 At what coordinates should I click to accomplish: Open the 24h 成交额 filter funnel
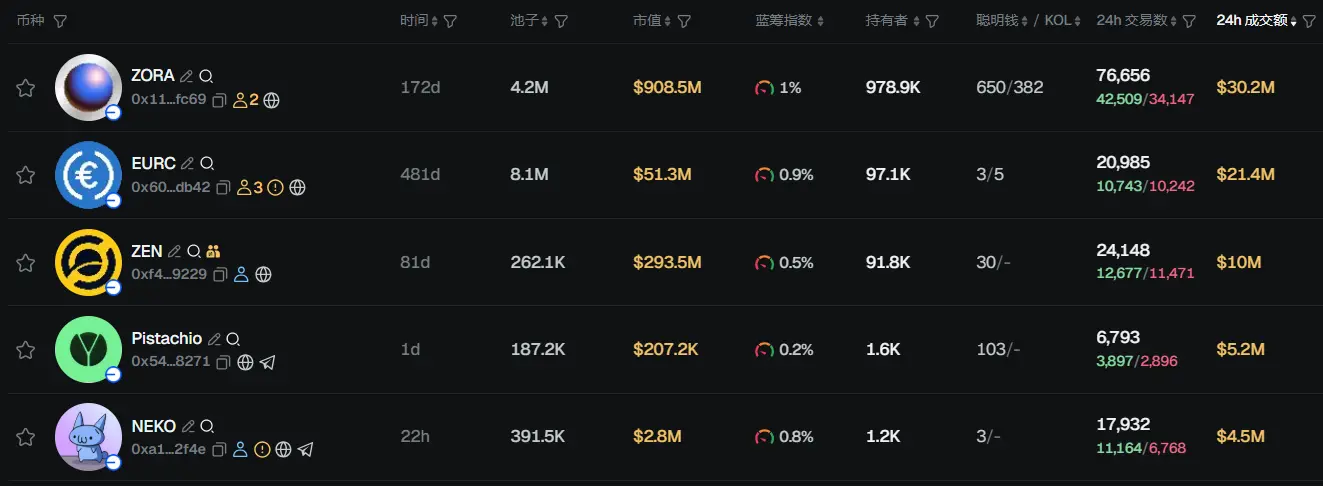click(1309, 21)
